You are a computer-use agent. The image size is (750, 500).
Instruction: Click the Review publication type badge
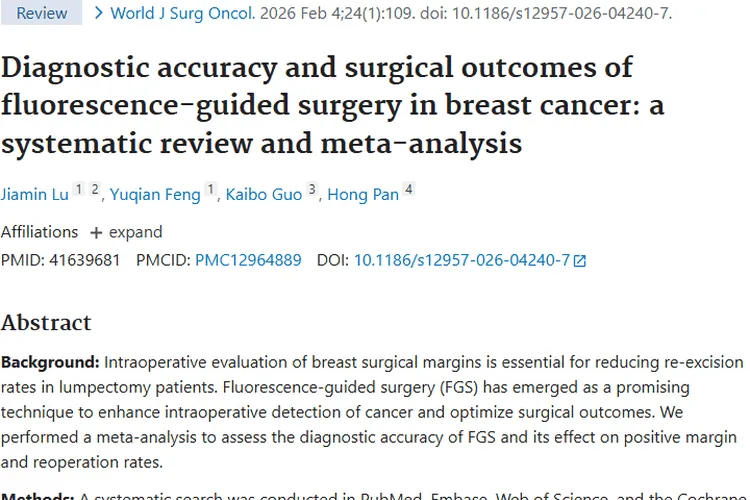click(x=42, y=14)
